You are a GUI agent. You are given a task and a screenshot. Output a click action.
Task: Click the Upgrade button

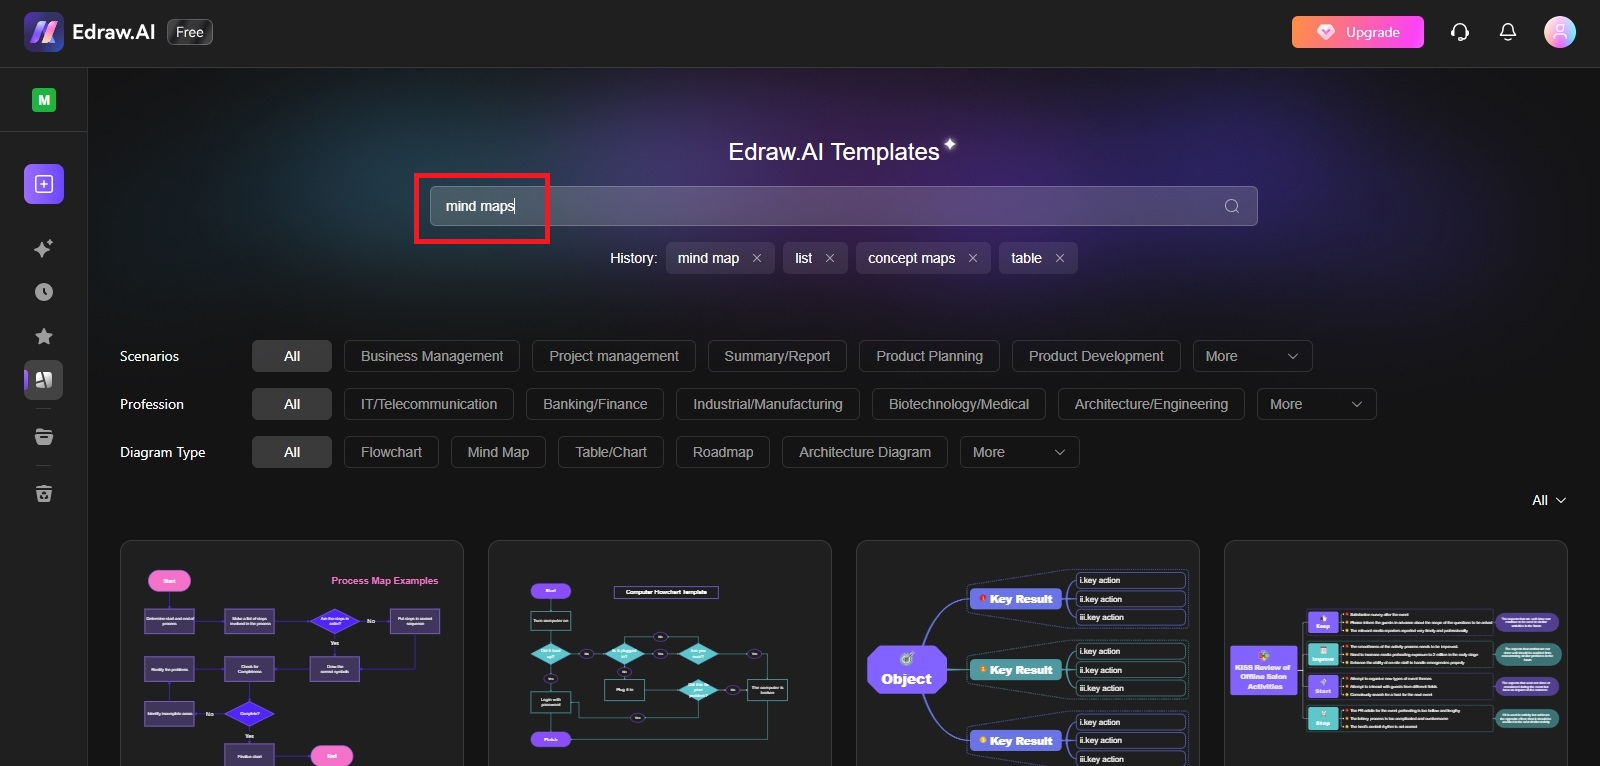coord(1358,32)
